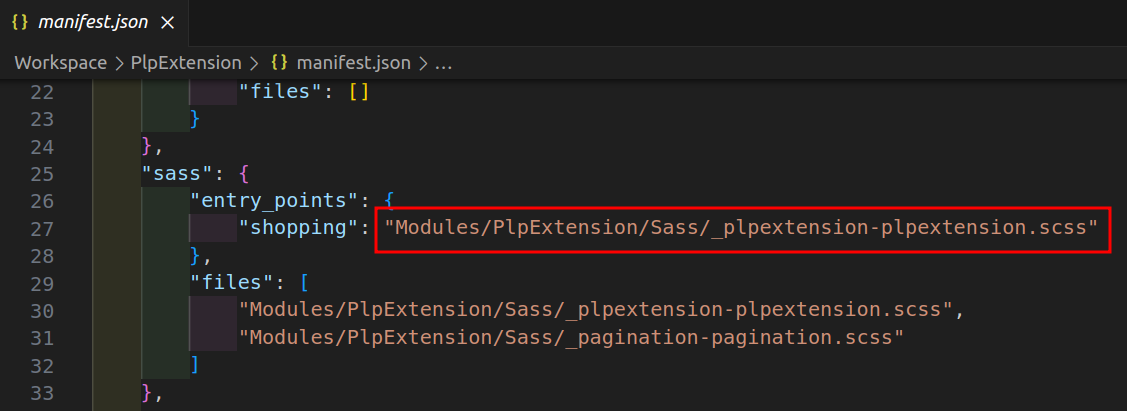
Task: Click the JSON braces icon in breadcrumb
Action: (280, 63)
